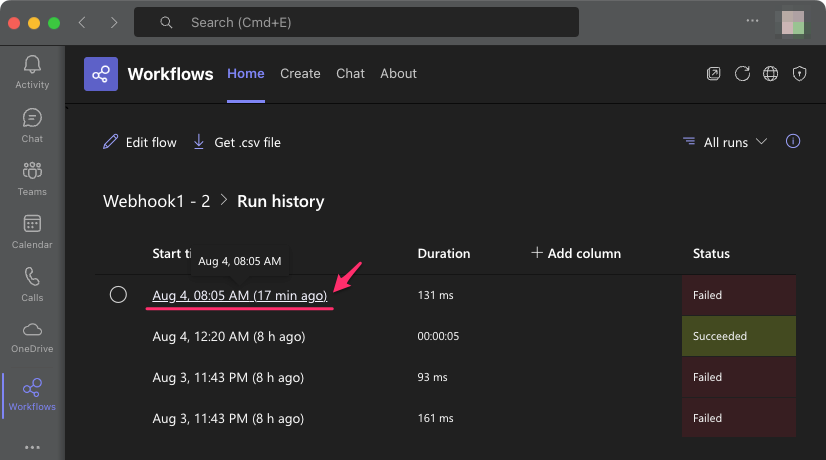Pop out the Workflows app window

(x=713, y=73)
